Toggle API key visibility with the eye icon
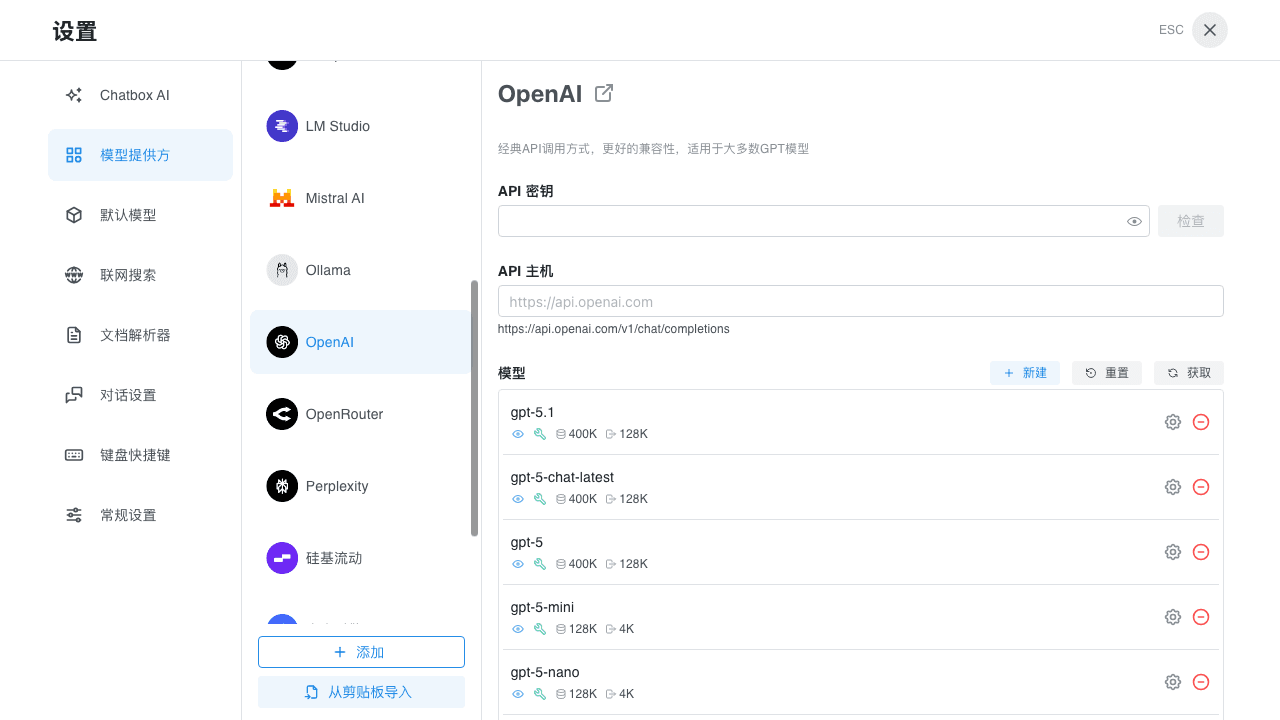1280x720 pixels. 1134,221
